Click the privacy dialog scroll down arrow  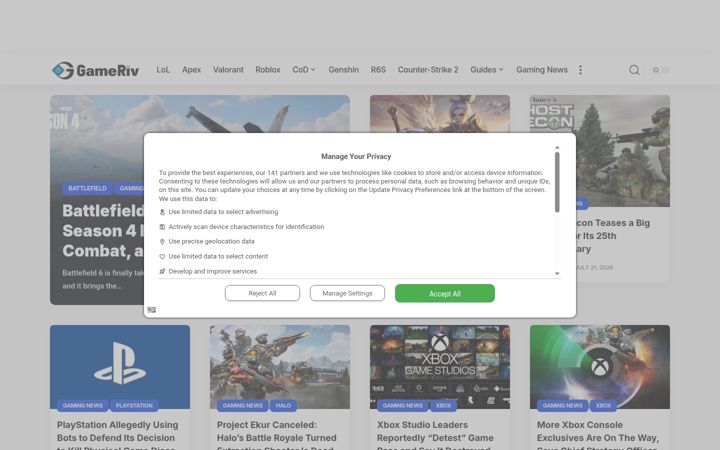click(557, 273)
